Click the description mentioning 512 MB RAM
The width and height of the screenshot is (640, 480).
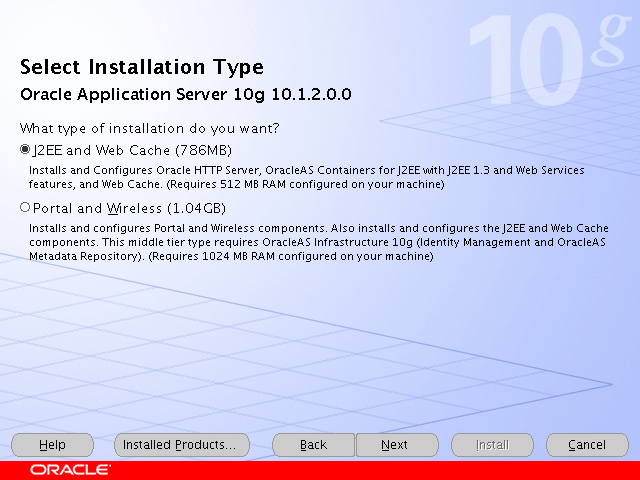[x=307, y=177]
